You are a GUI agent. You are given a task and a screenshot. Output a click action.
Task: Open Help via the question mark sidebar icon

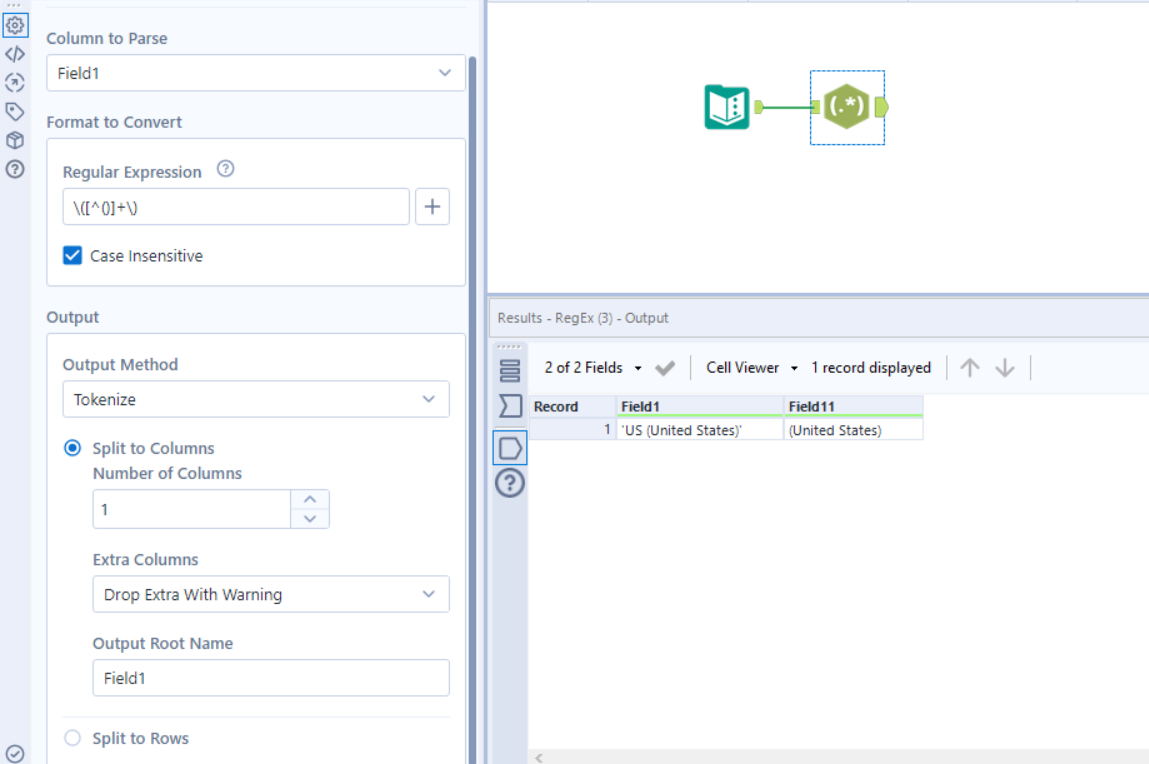(14, 169)
